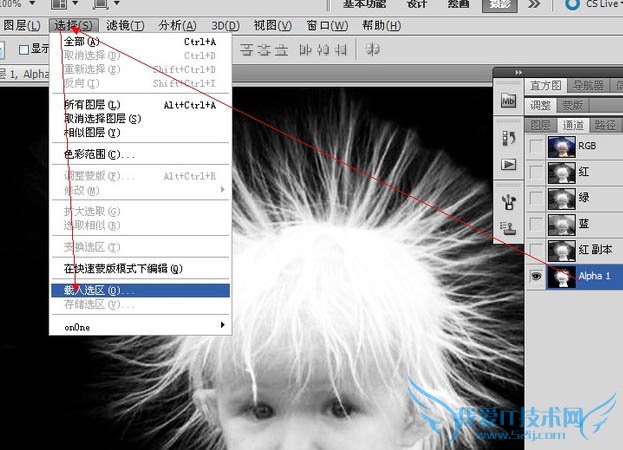This screenshot has height=450, width=623.
Task: Click the align right edges icon
Action: pyautogui.click(x=341, y=50)
